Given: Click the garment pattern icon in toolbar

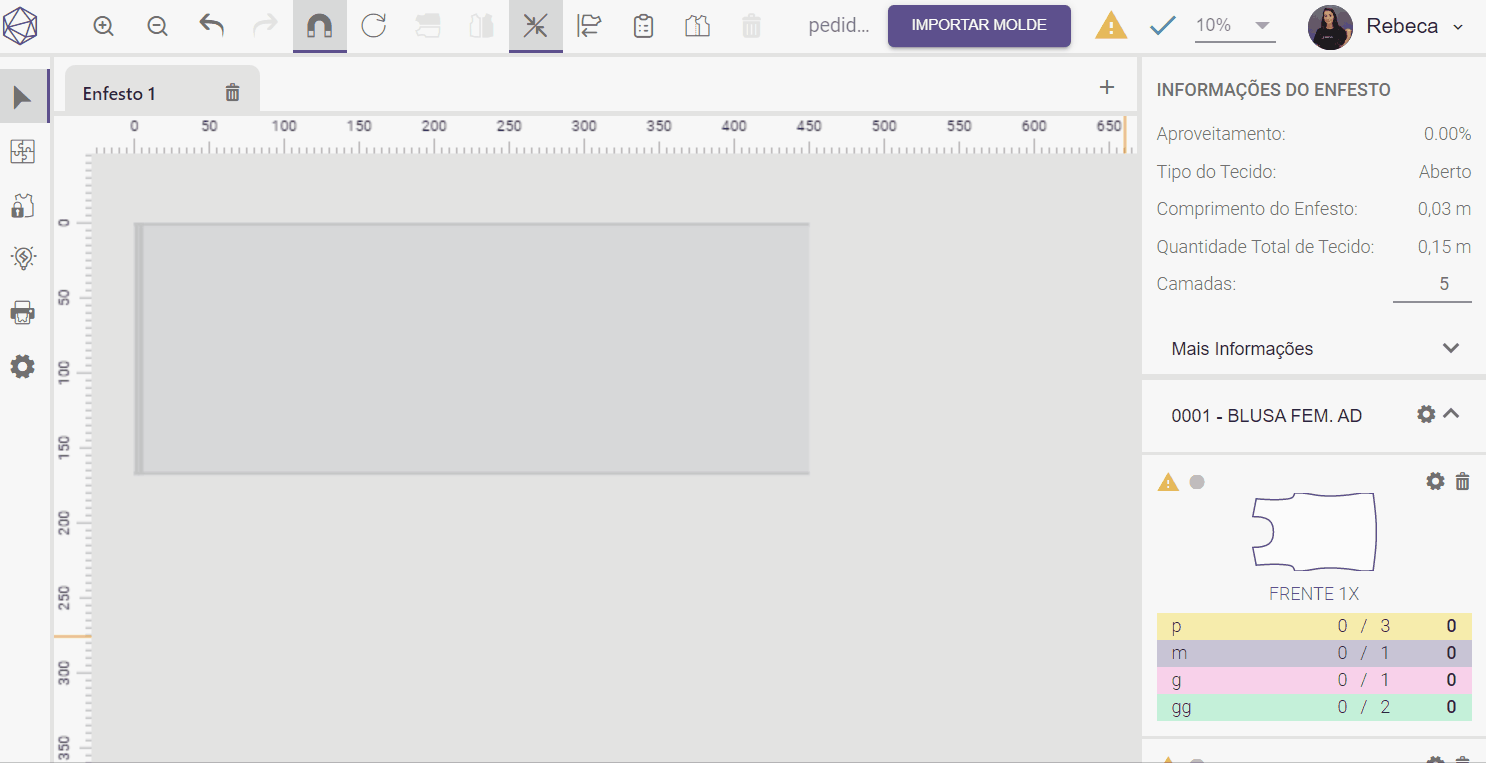Looking at the screenshot, I should (x=698, y=26).
